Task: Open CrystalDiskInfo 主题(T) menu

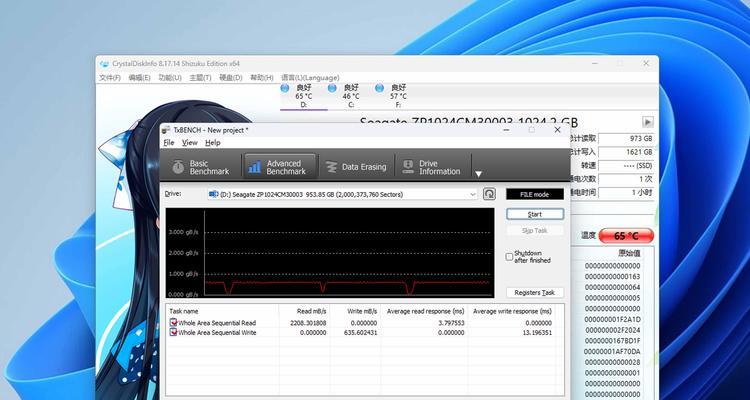Action: pos(200,78)
